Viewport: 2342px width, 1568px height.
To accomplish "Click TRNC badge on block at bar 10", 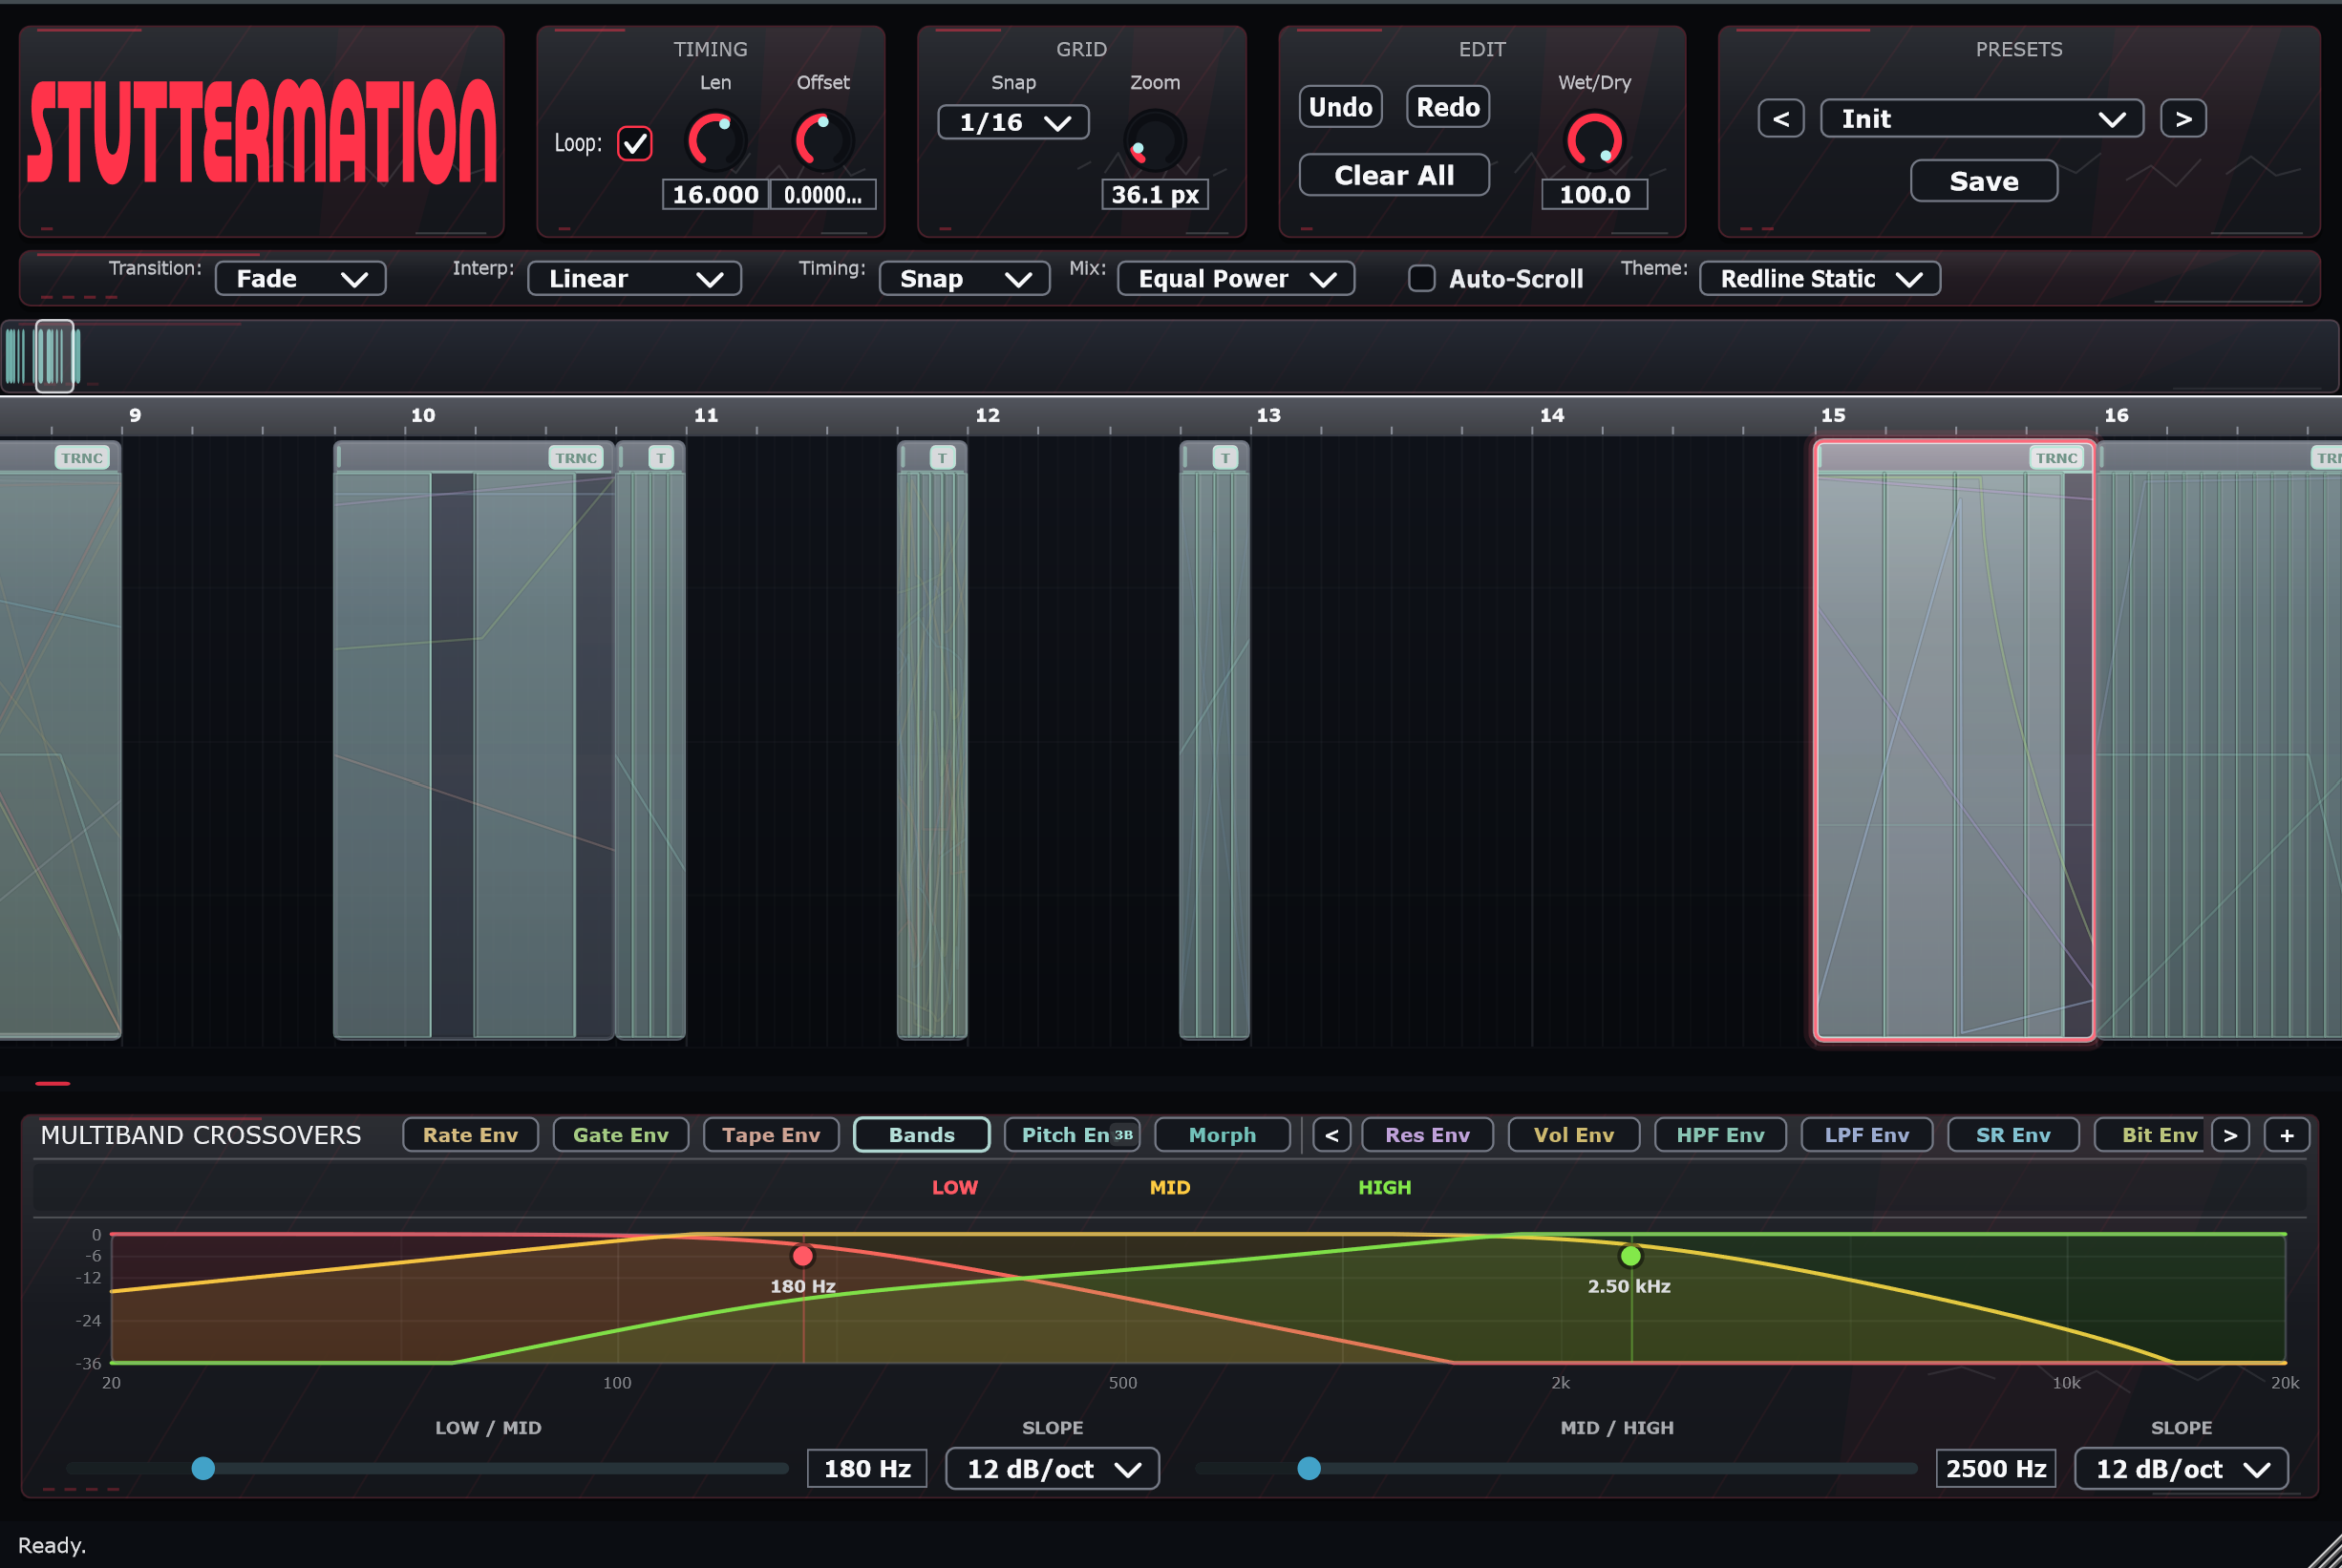I will 576,458.
